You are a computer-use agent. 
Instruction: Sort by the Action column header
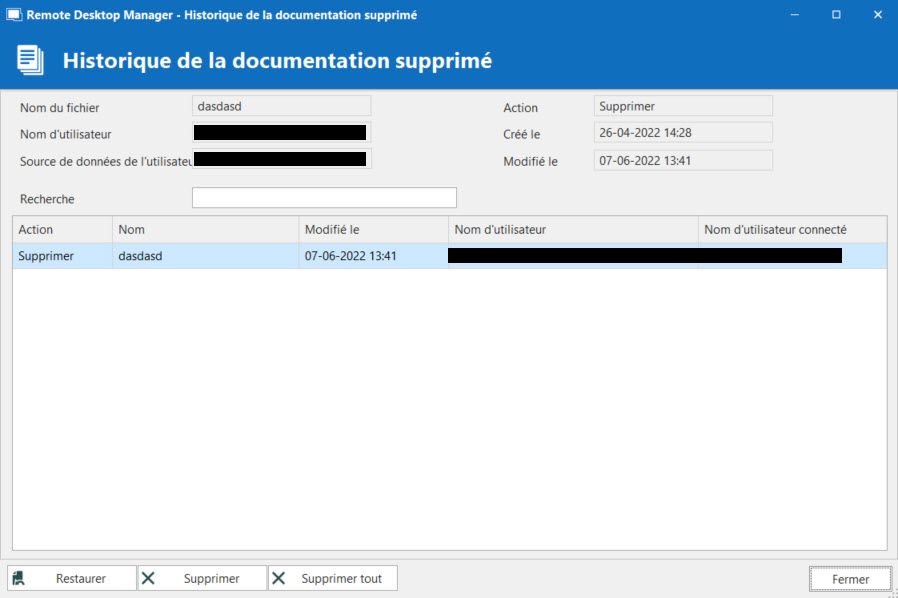click(x=62, y=230)
